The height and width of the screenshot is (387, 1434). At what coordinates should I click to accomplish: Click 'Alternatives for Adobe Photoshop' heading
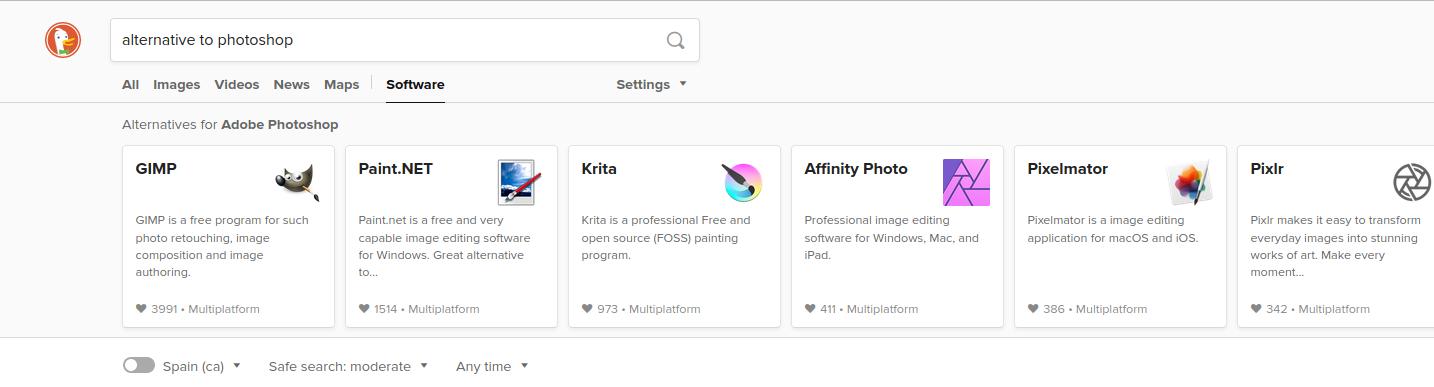click(x=230, y=125)
